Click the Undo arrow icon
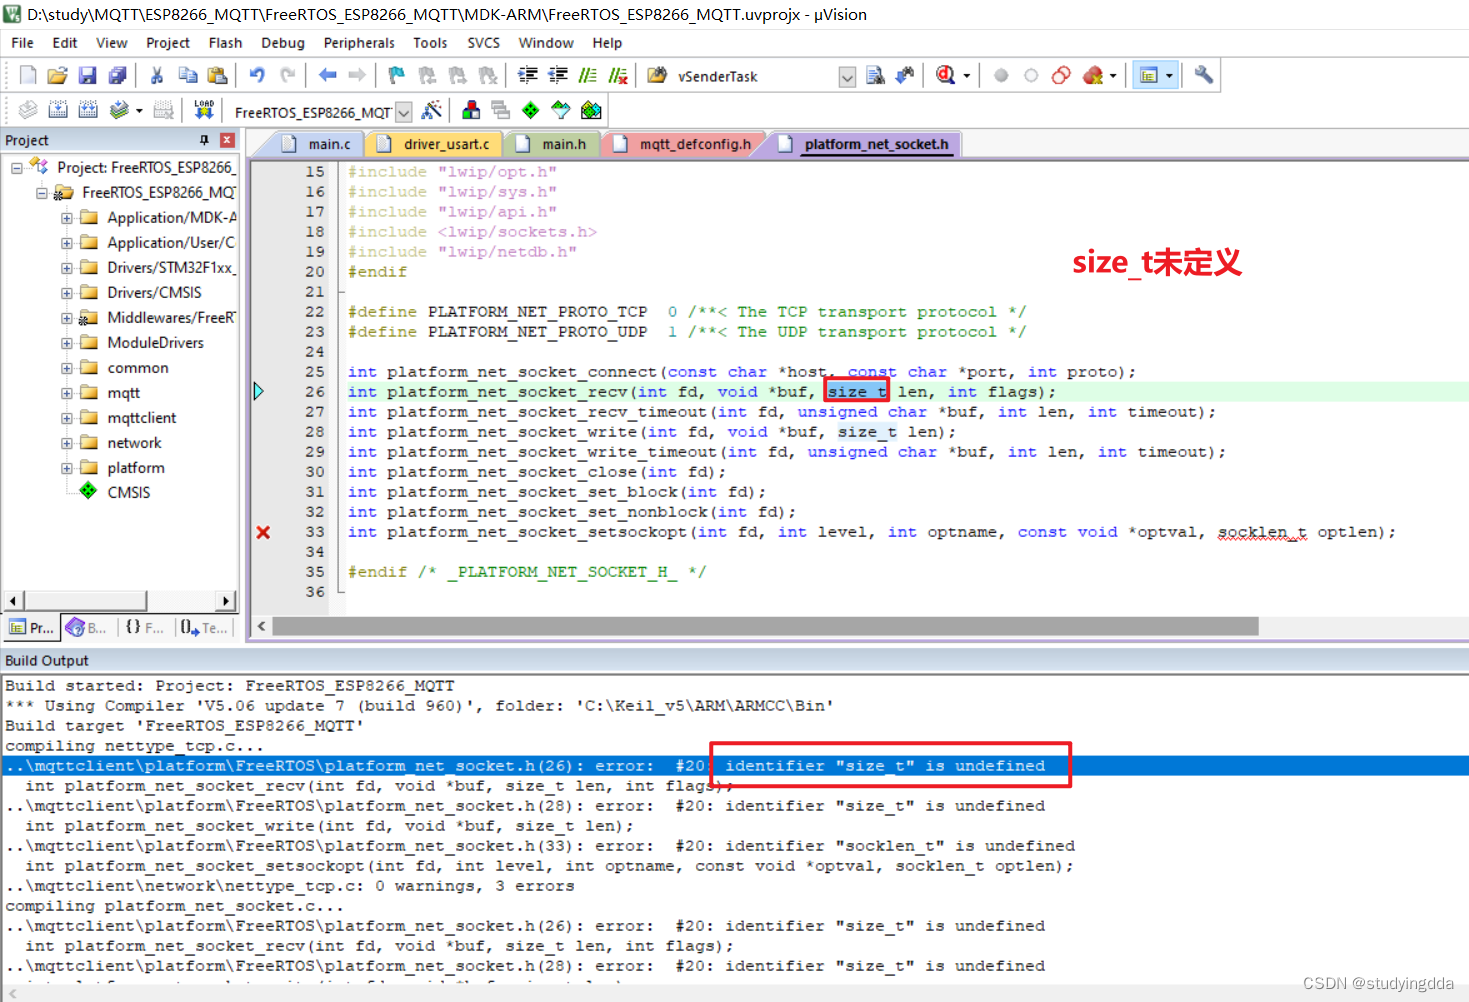1469x1002 pixels. coord(257,75)
